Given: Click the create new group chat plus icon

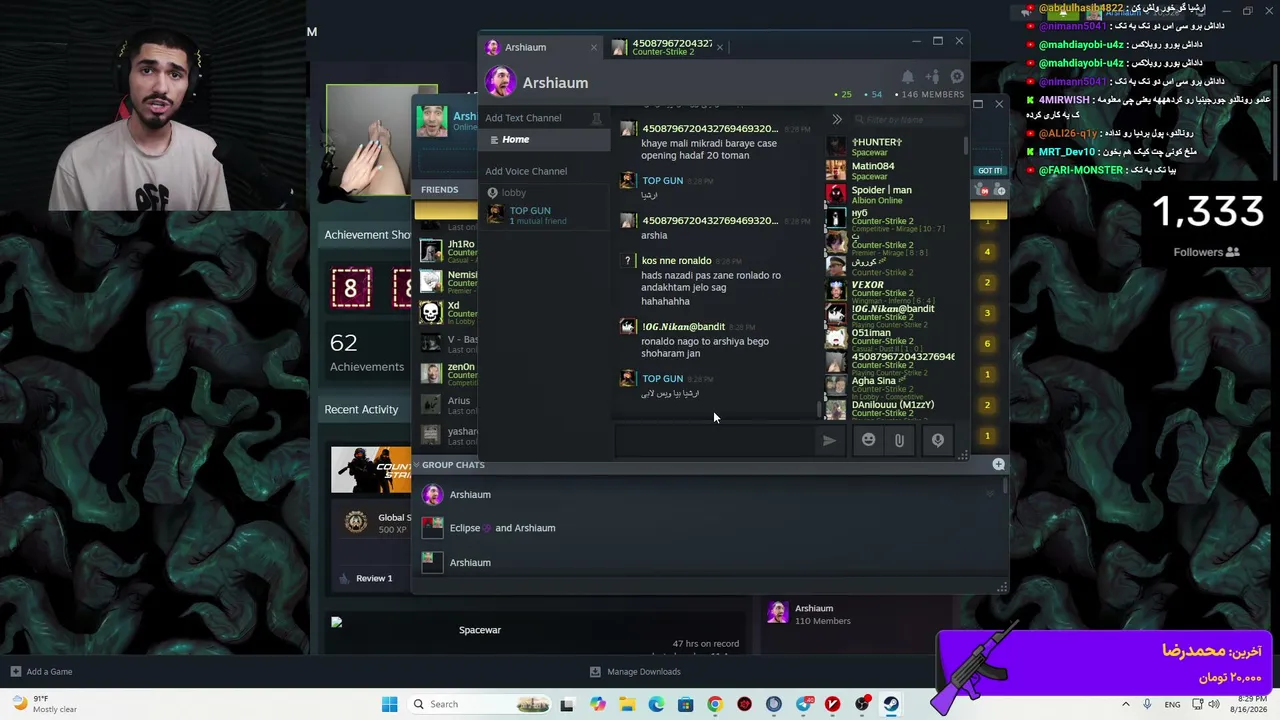Looking at the screenshot, I should click(x=998, y=464).
